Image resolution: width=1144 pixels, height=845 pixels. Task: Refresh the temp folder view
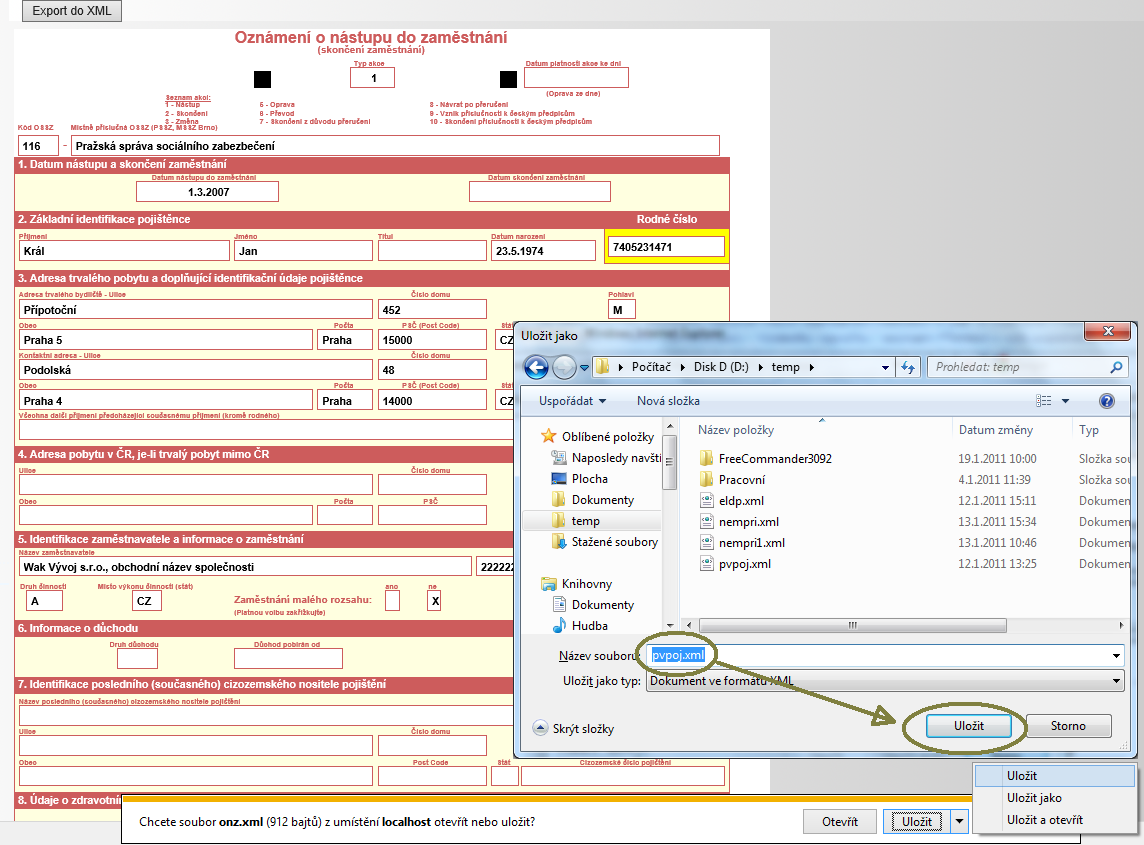[909, 367]
